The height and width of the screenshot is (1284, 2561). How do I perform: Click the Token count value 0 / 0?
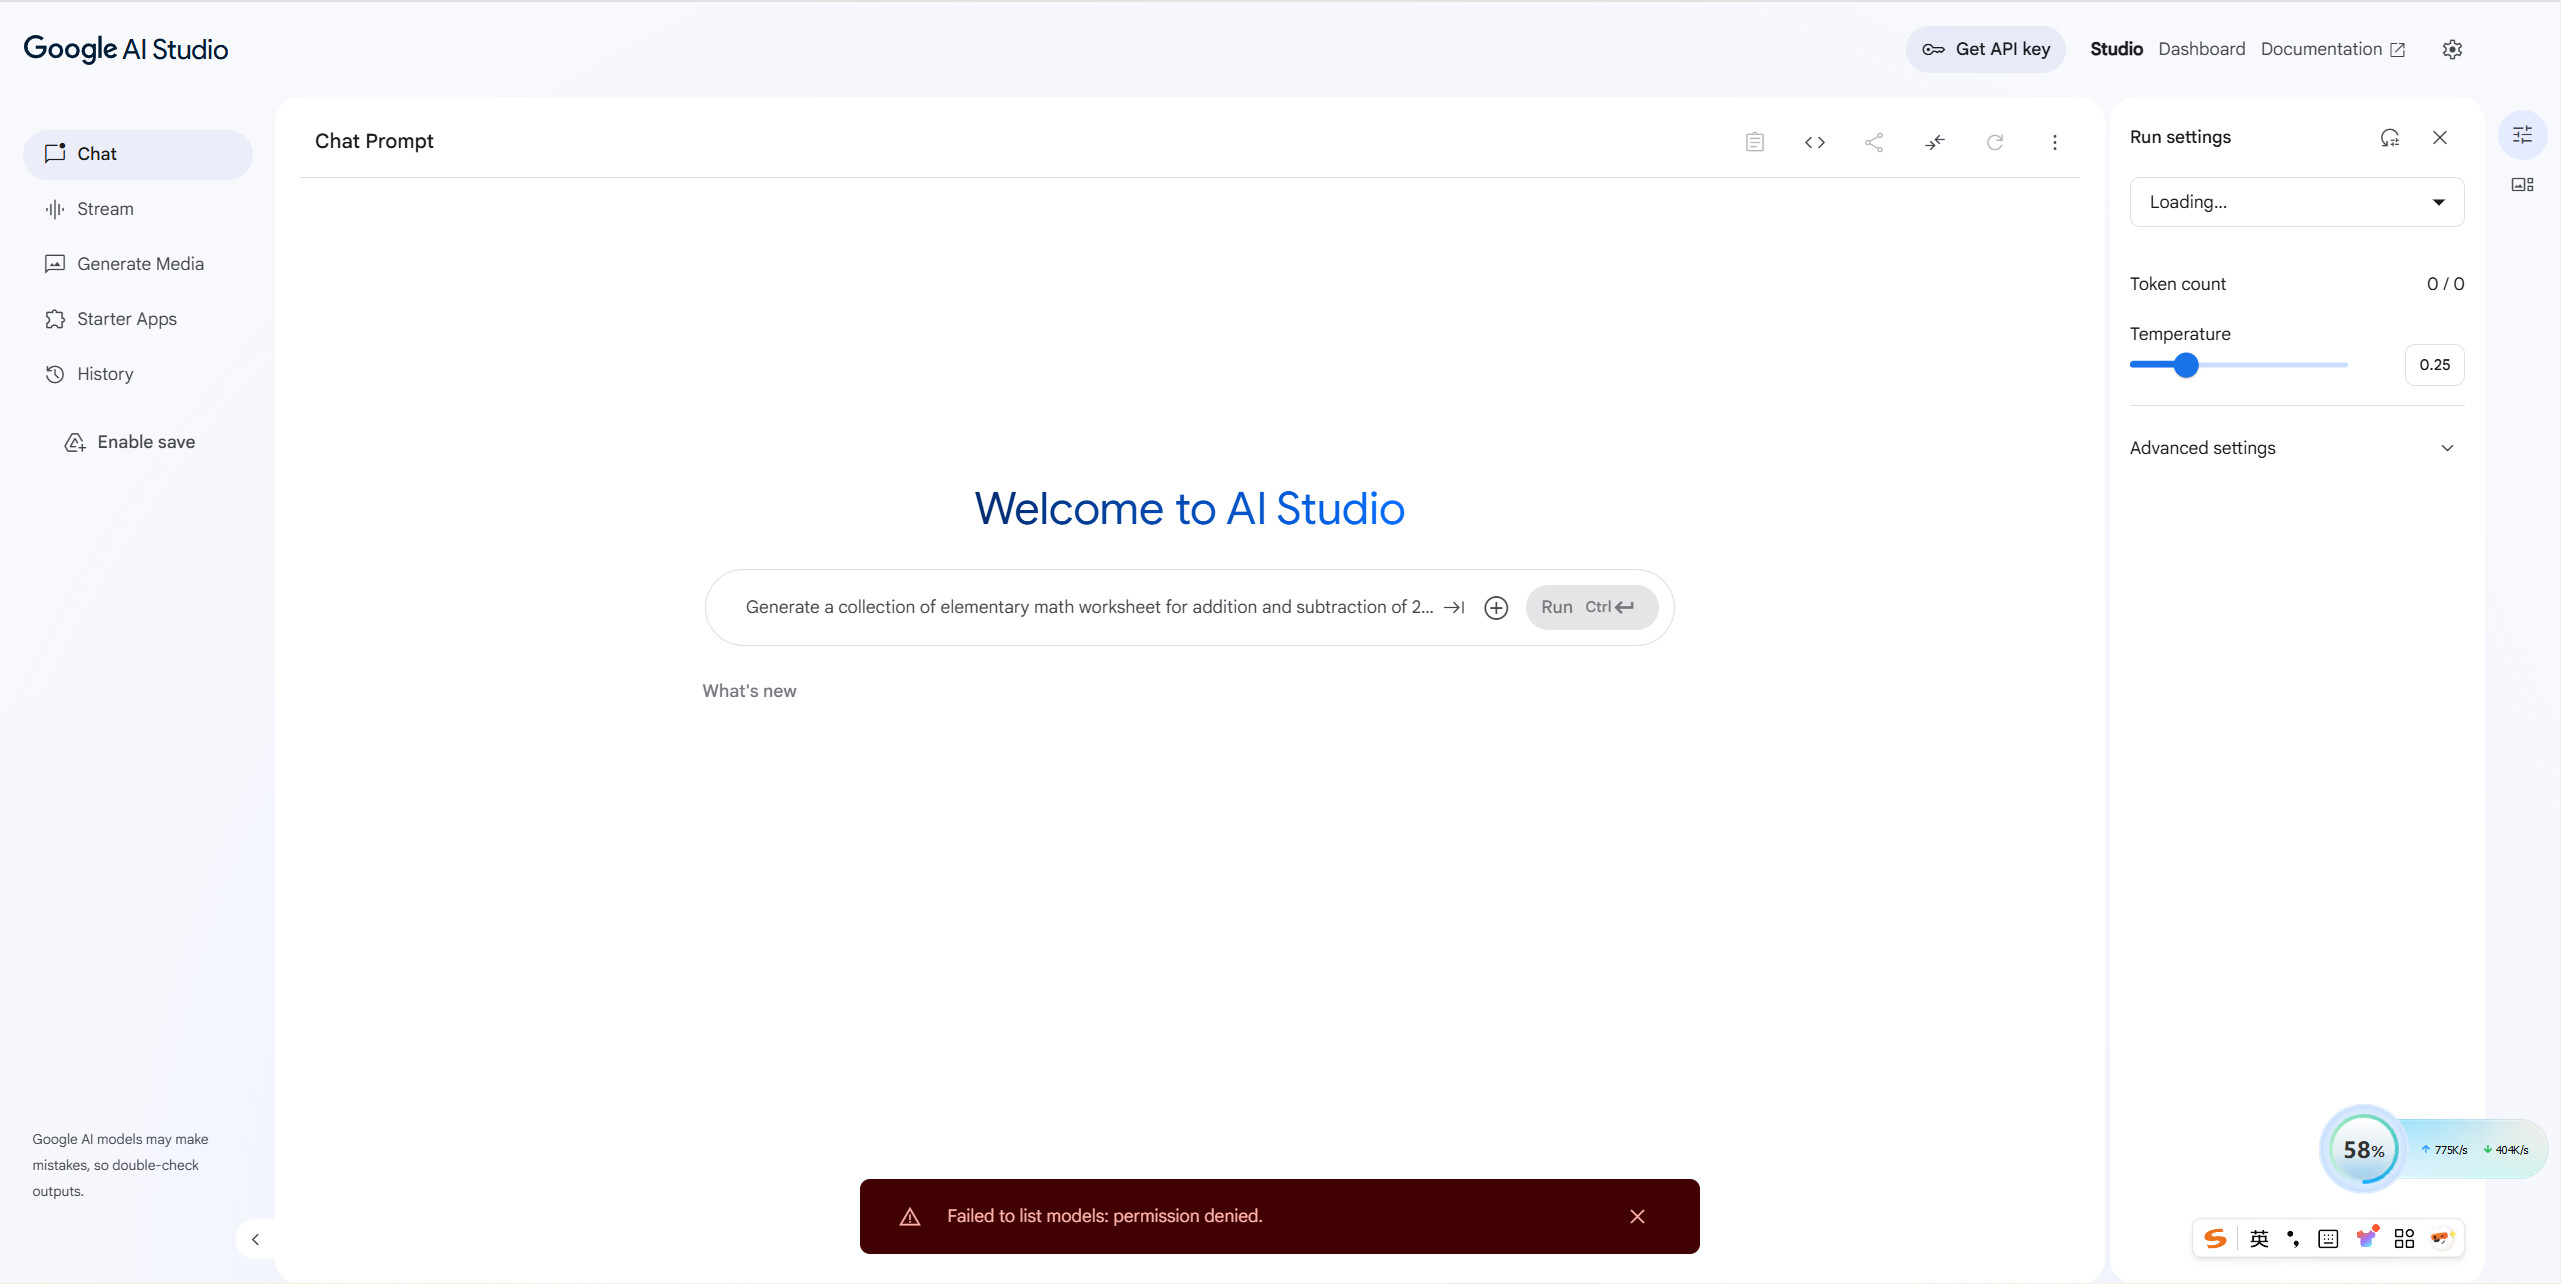(2445, 284)
